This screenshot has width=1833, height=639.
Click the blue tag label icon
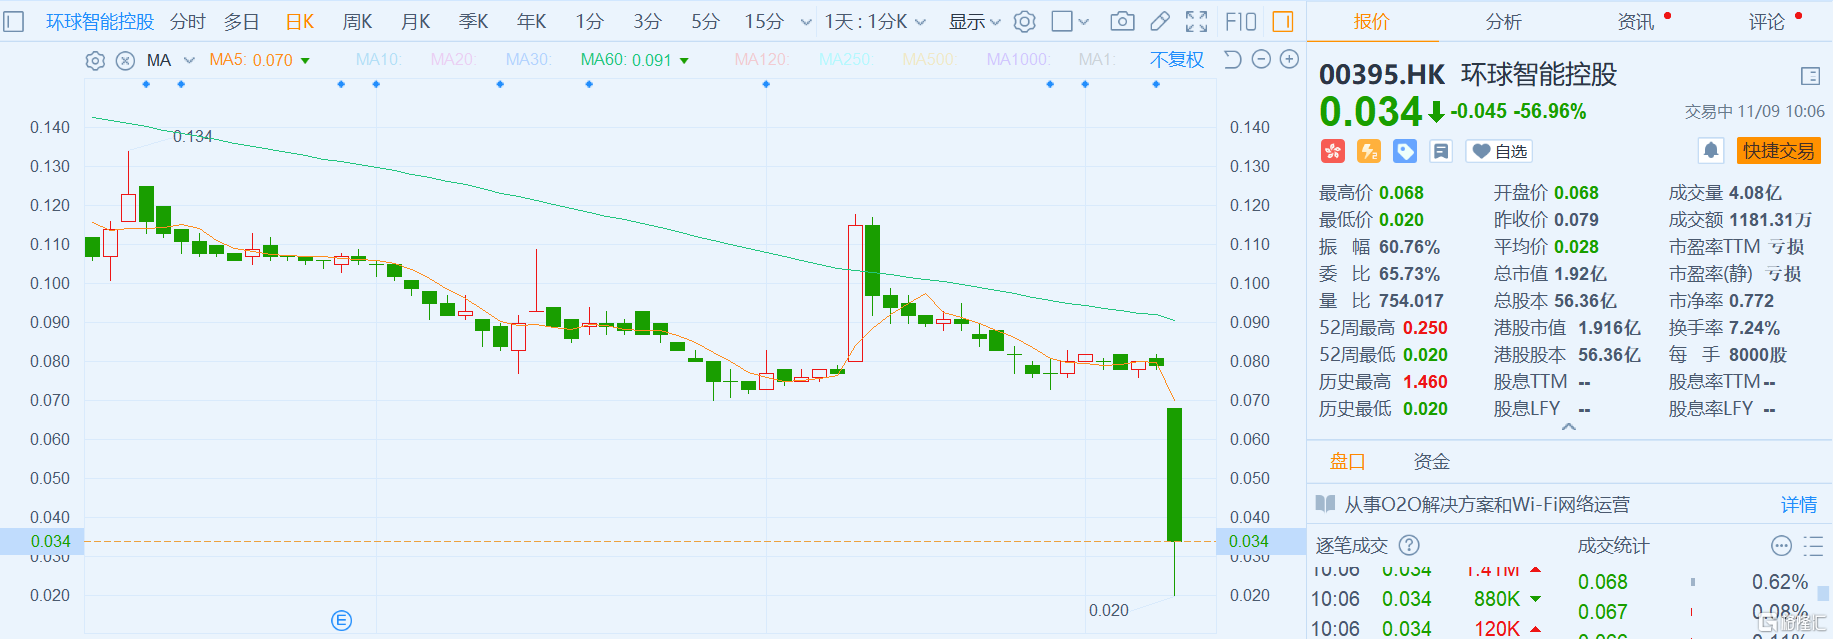pos(1405,151)
